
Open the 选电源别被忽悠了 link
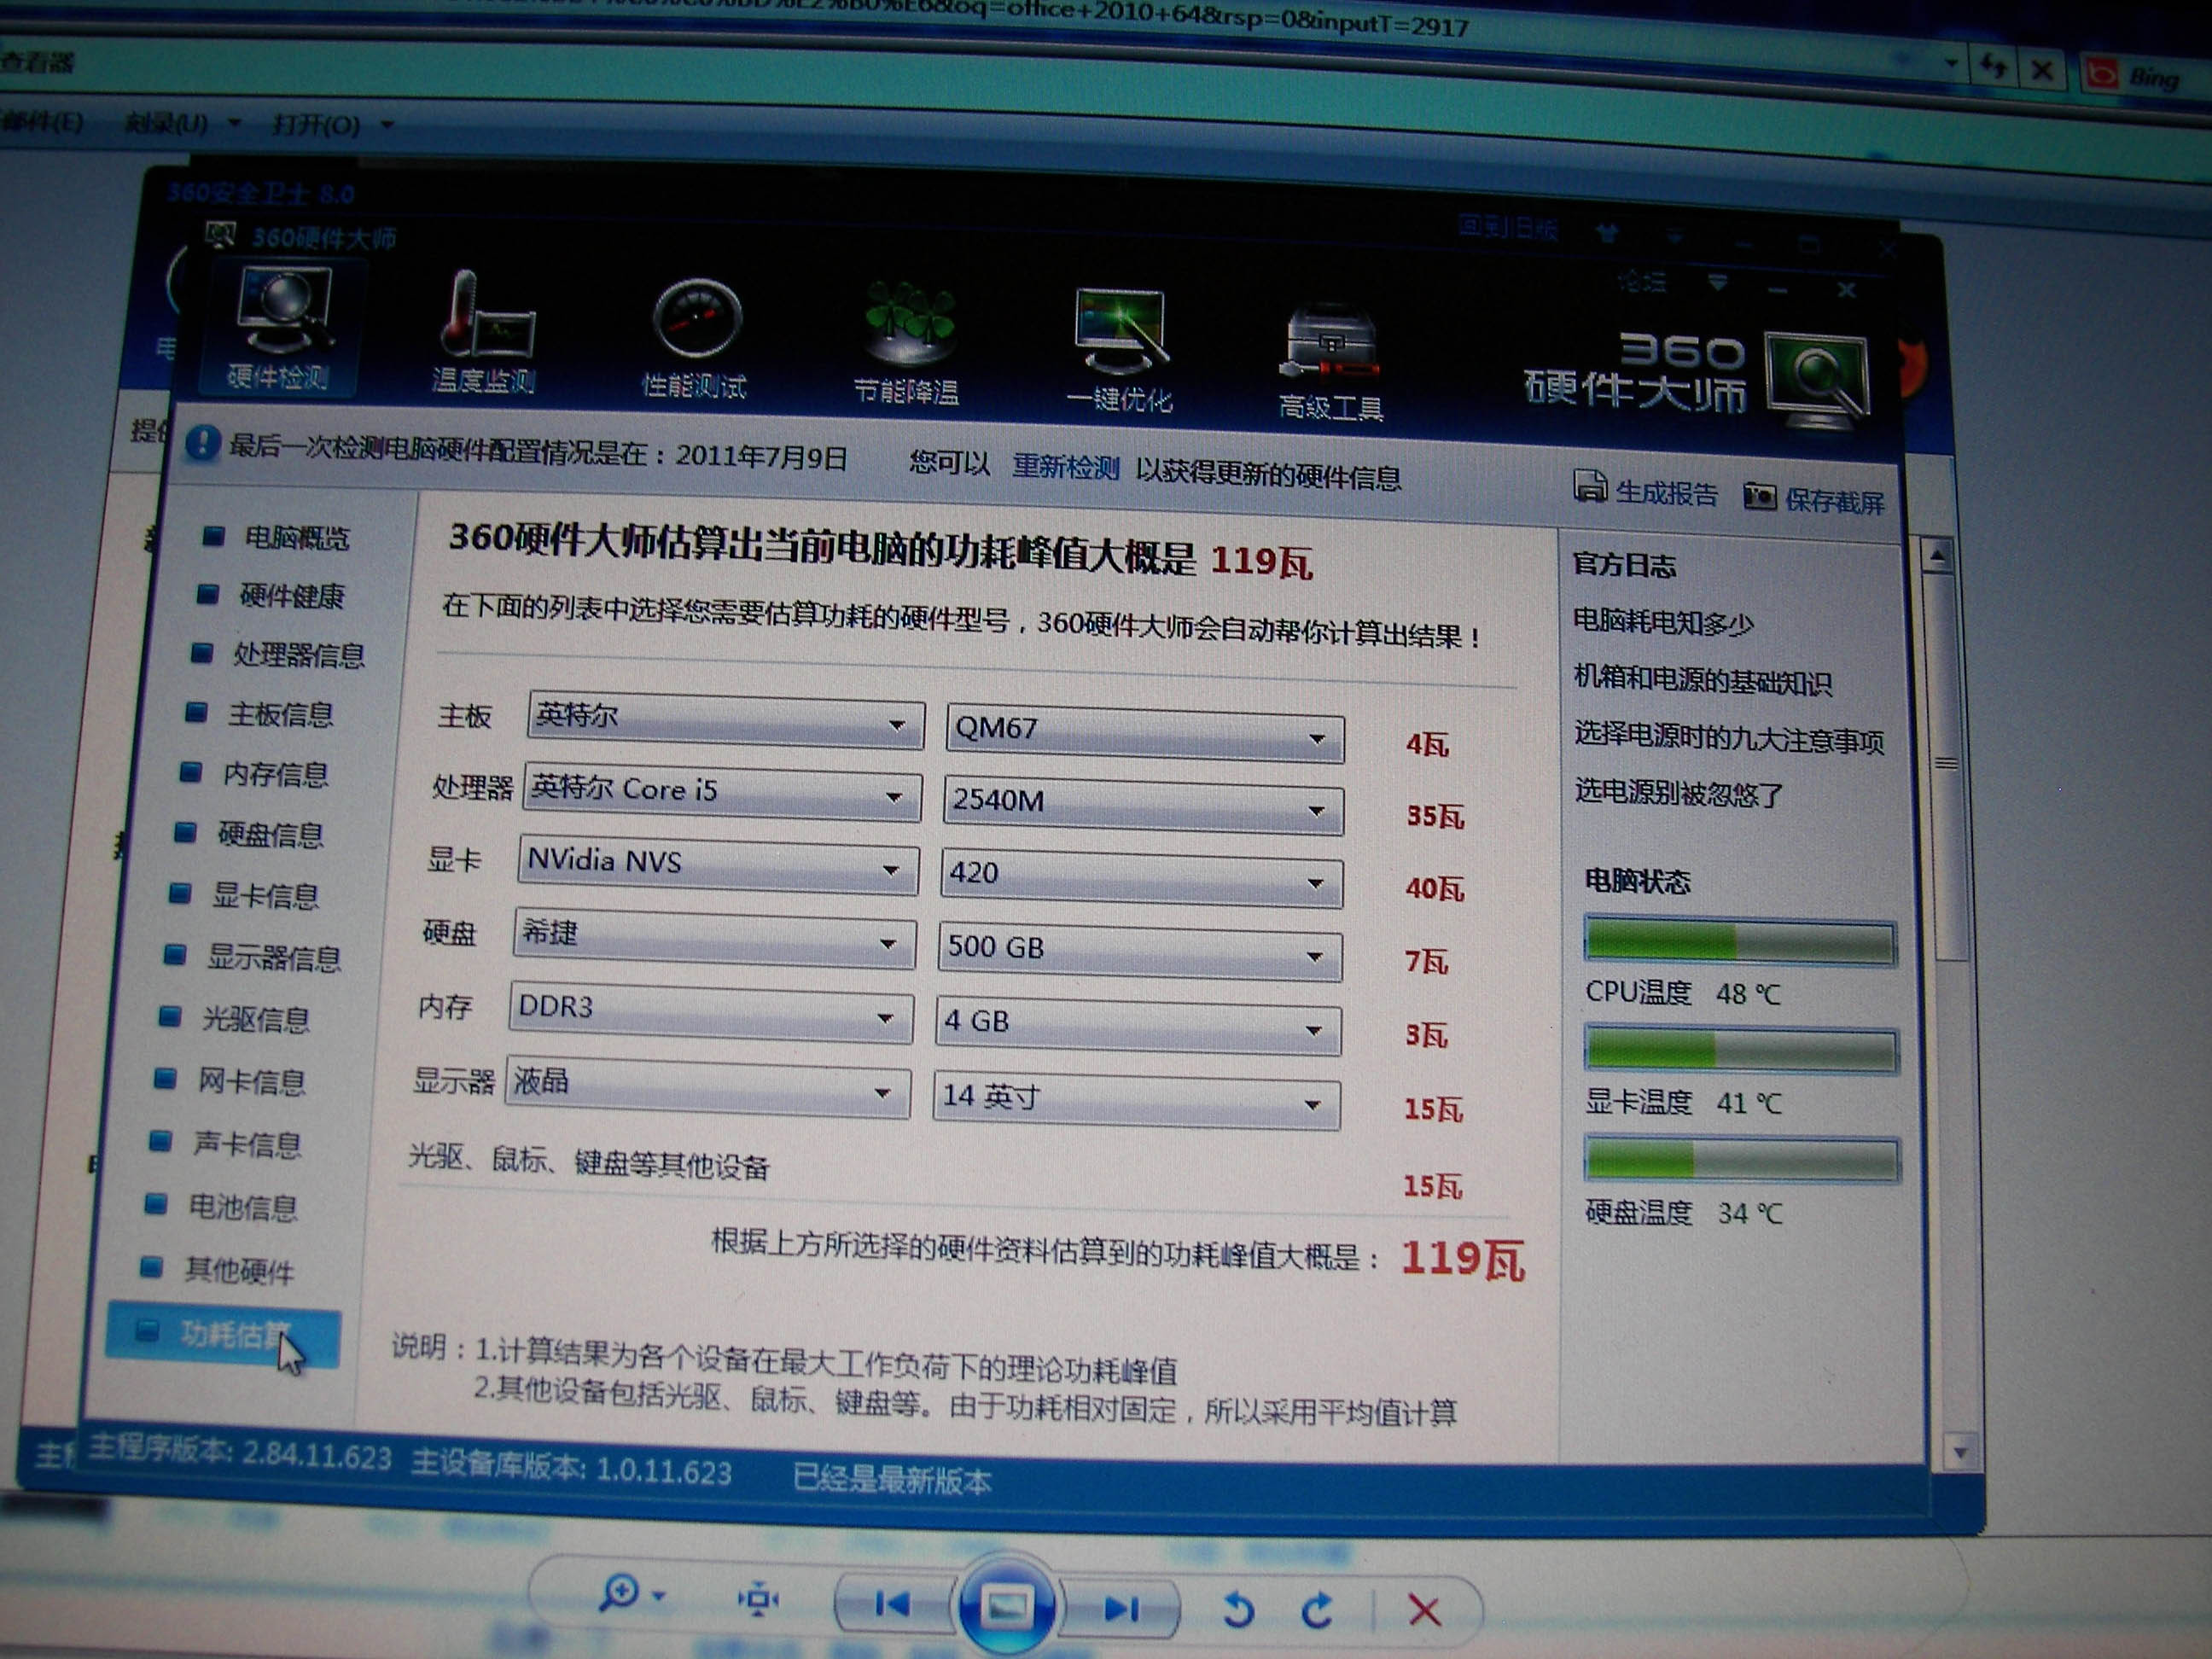coord(1679,793)
